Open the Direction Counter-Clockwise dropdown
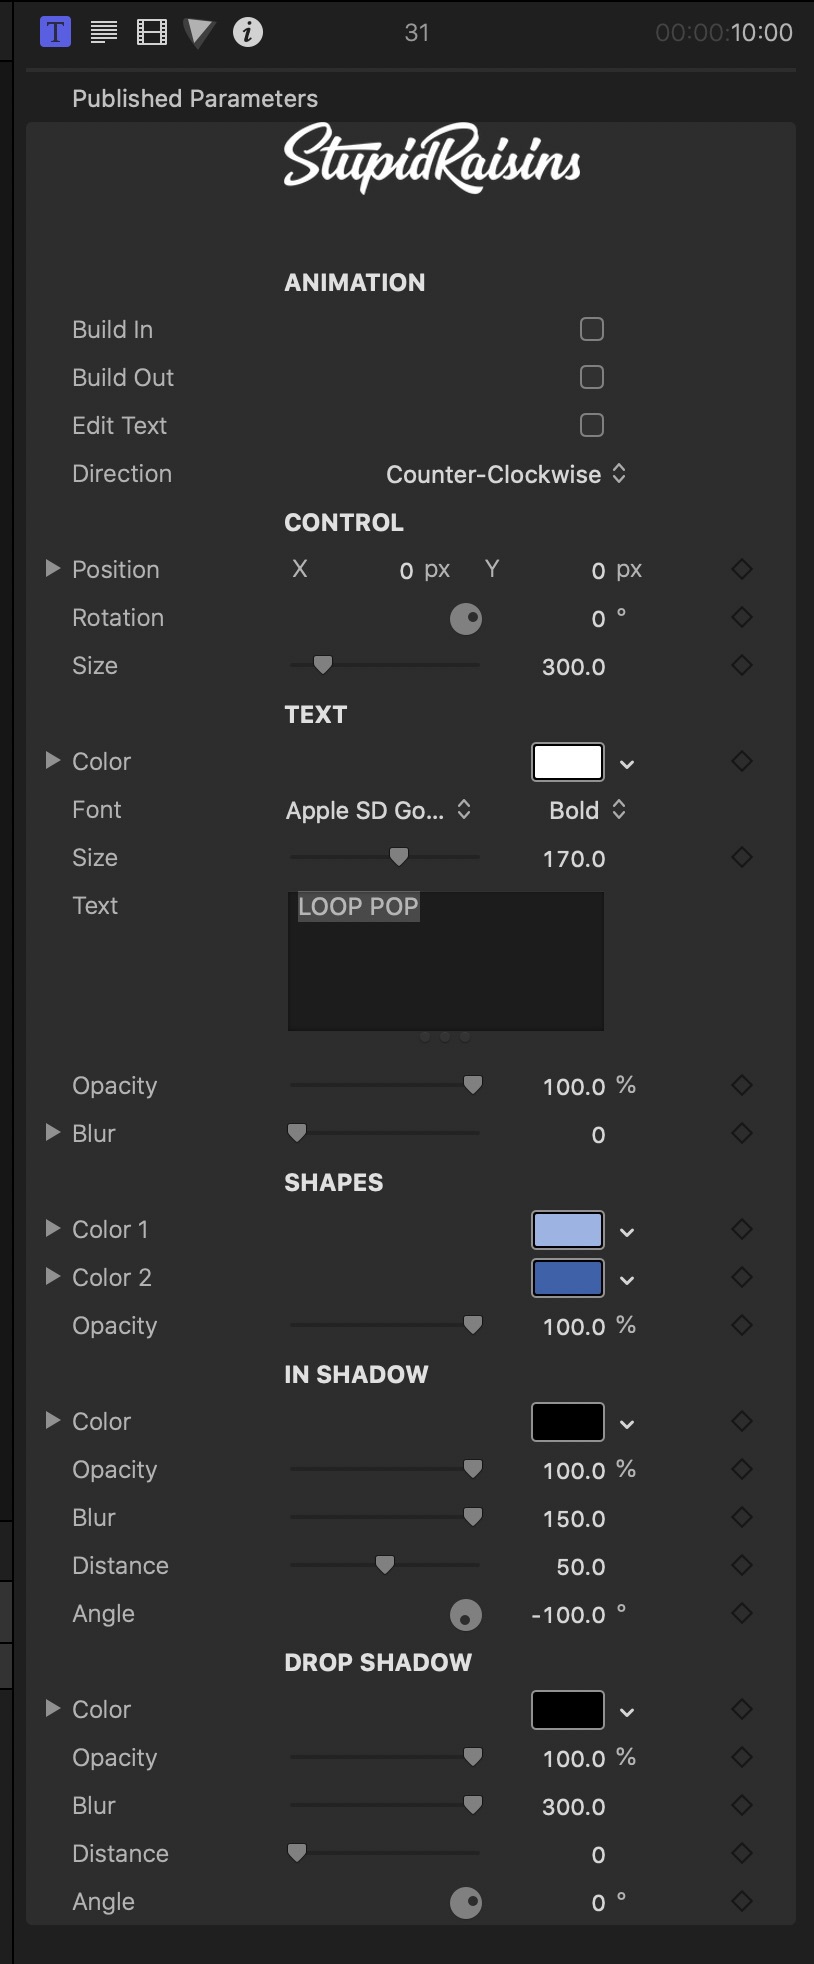 point(506,474)
